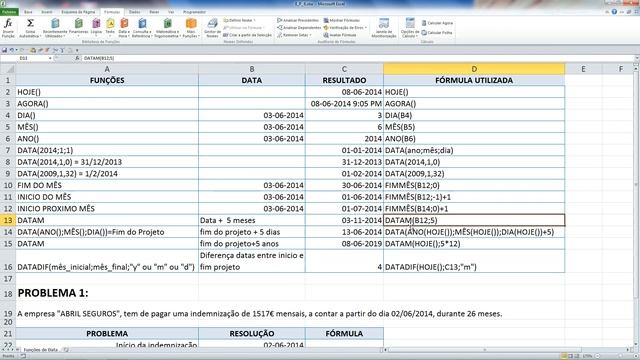The image size is (640, 360).
Task: Select the 'PROBLEMA 1:' heading cell
Action: (107, 293)
